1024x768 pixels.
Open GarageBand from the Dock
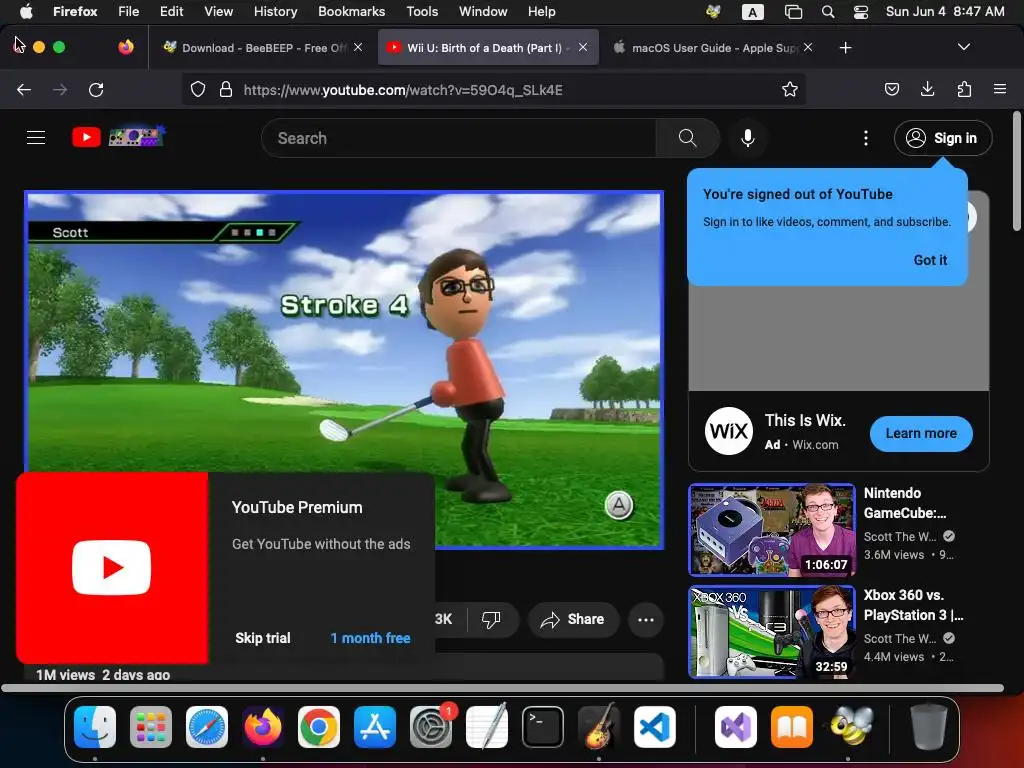(599, 727)
